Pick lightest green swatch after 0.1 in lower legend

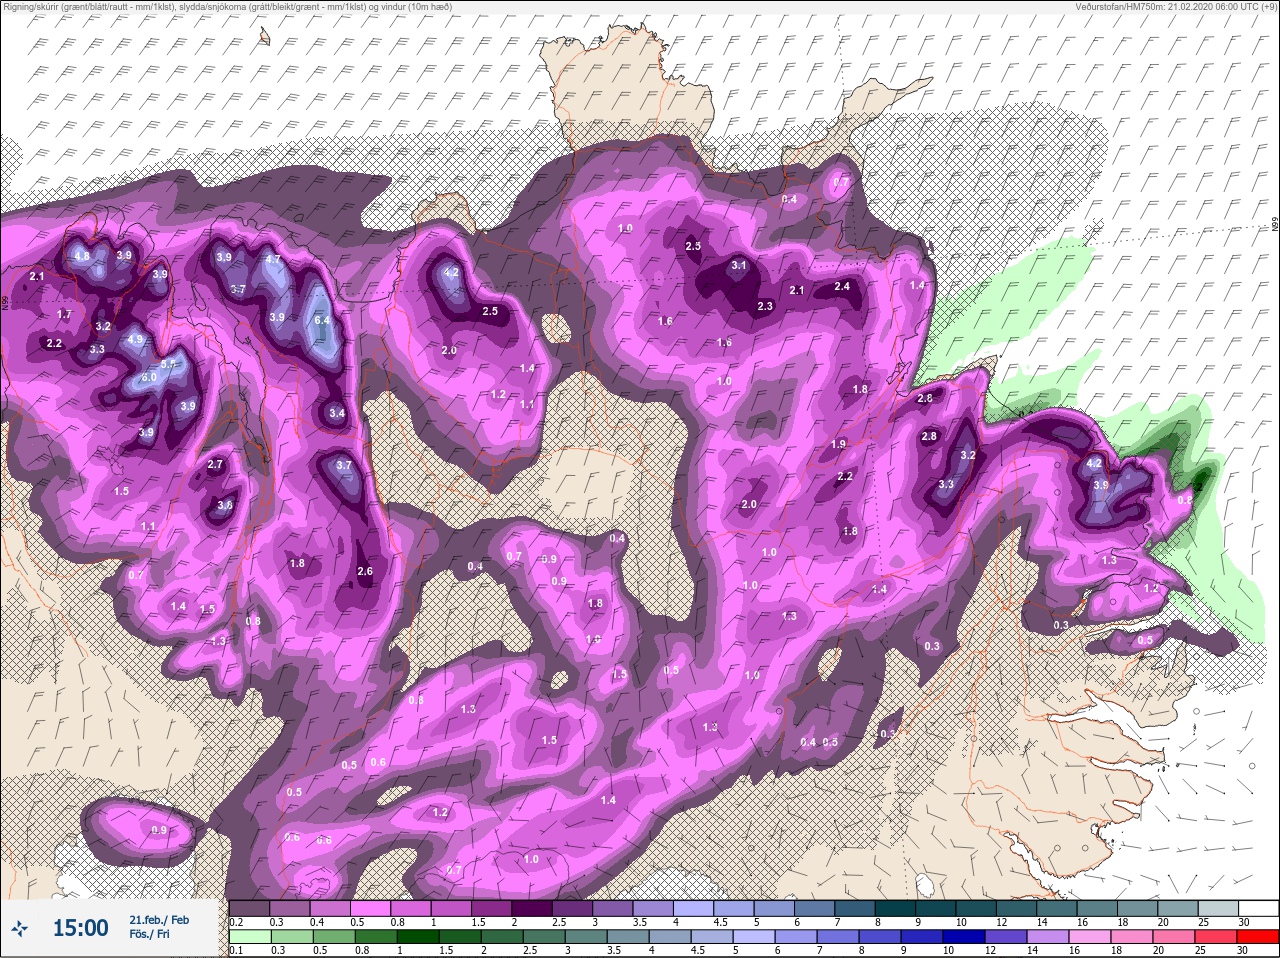pyautogui.click(x=250, y=937)
